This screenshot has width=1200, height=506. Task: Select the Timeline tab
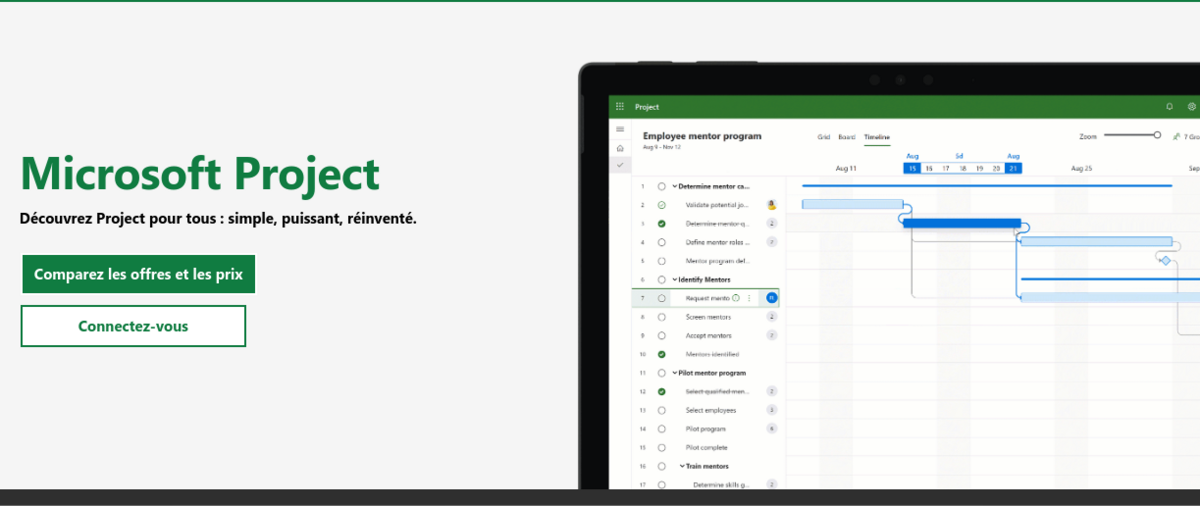tap(877, 136)
